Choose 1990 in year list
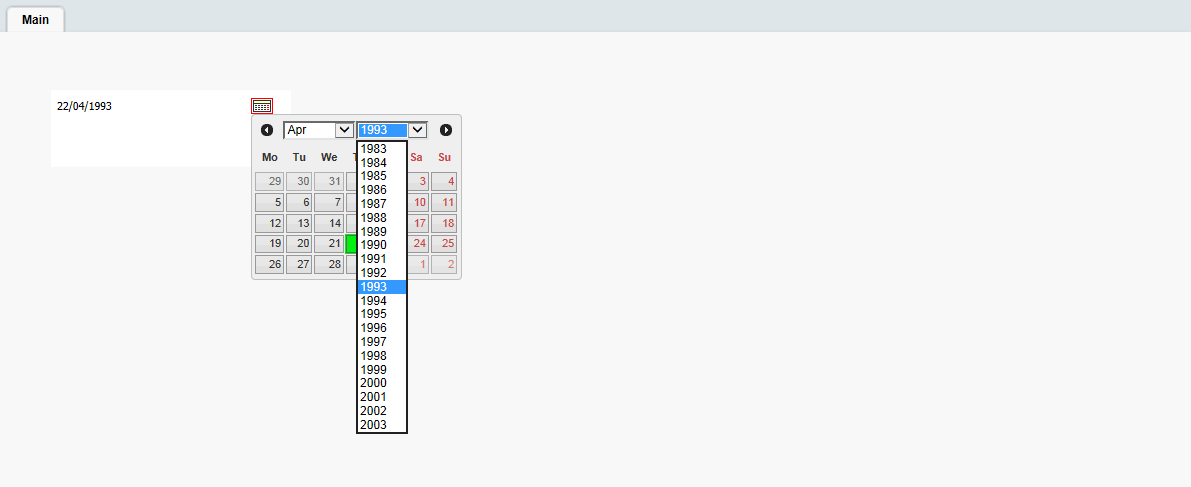Screen dimensions: 1191x487 pyautogui.click(x=382, y=245)
